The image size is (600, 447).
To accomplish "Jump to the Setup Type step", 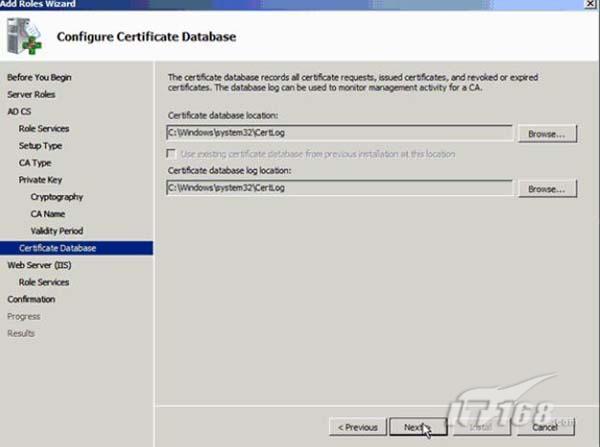I will coord(40,145).
